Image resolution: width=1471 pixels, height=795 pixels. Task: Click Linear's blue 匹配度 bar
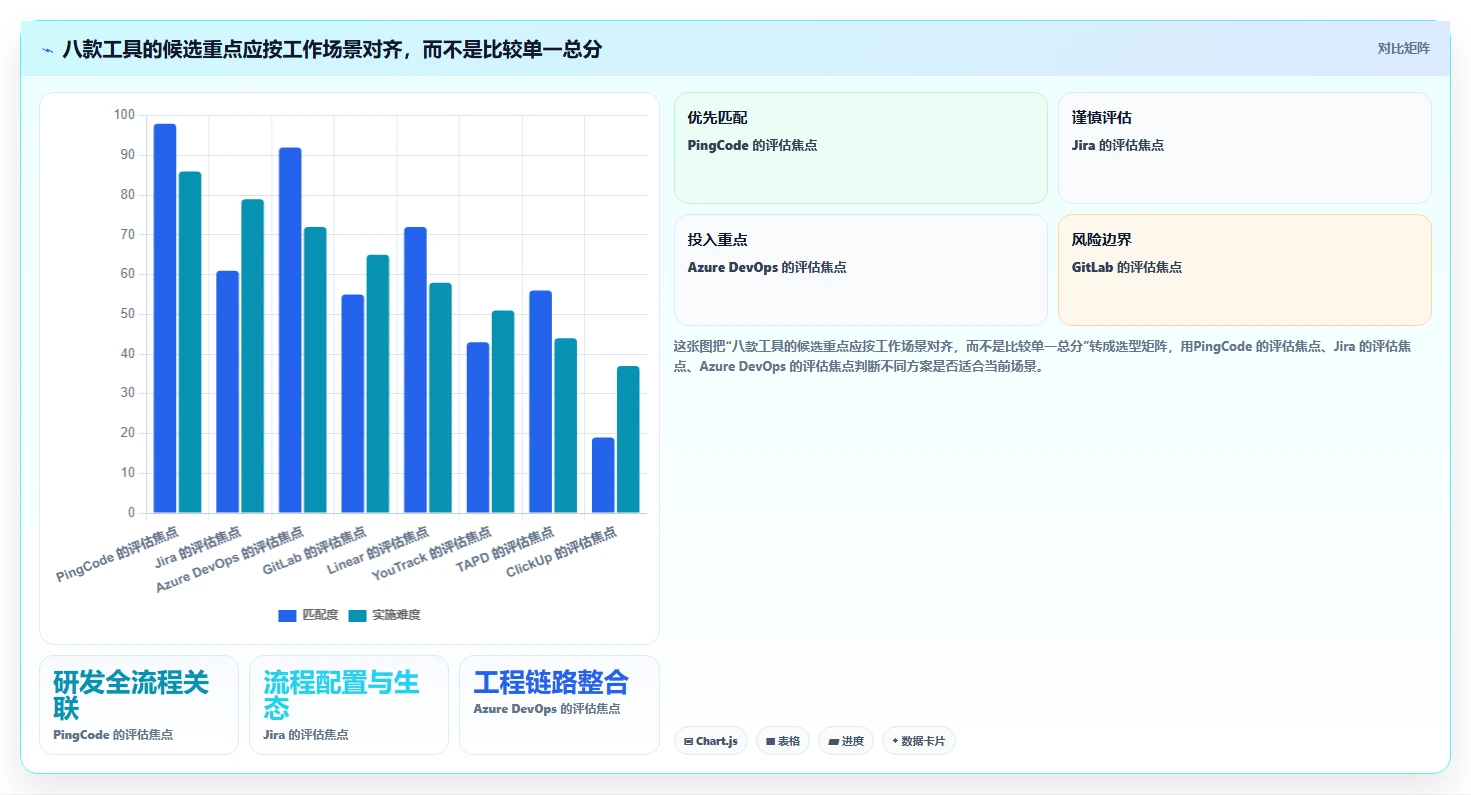pyautogui.click(x=415, y=370)
